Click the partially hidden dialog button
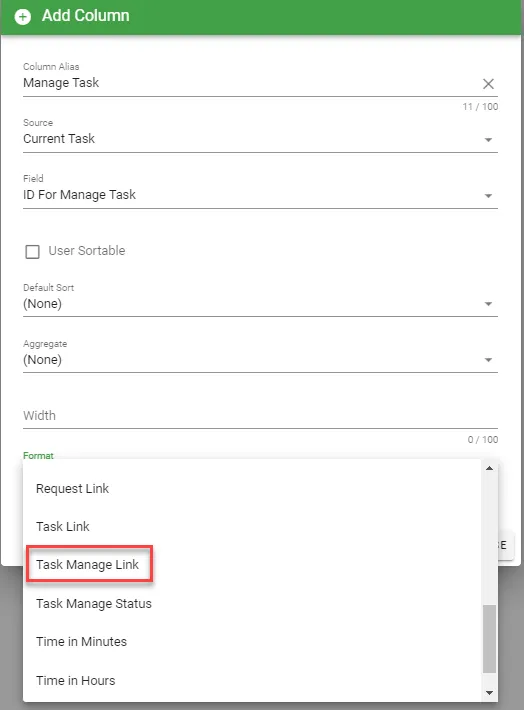The width and height of the screenshot is (524, 710). [505, 545]
